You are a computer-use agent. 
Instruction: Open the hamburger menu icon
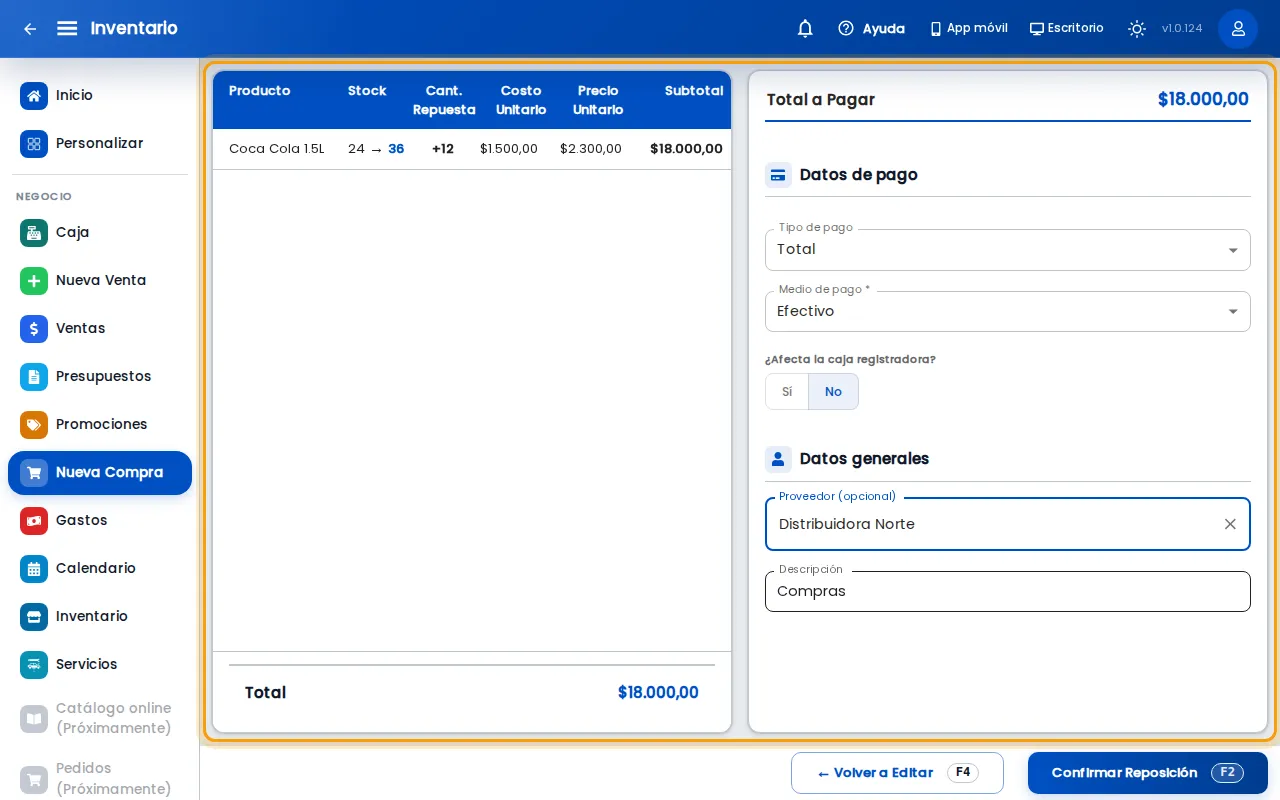(67, 28)
